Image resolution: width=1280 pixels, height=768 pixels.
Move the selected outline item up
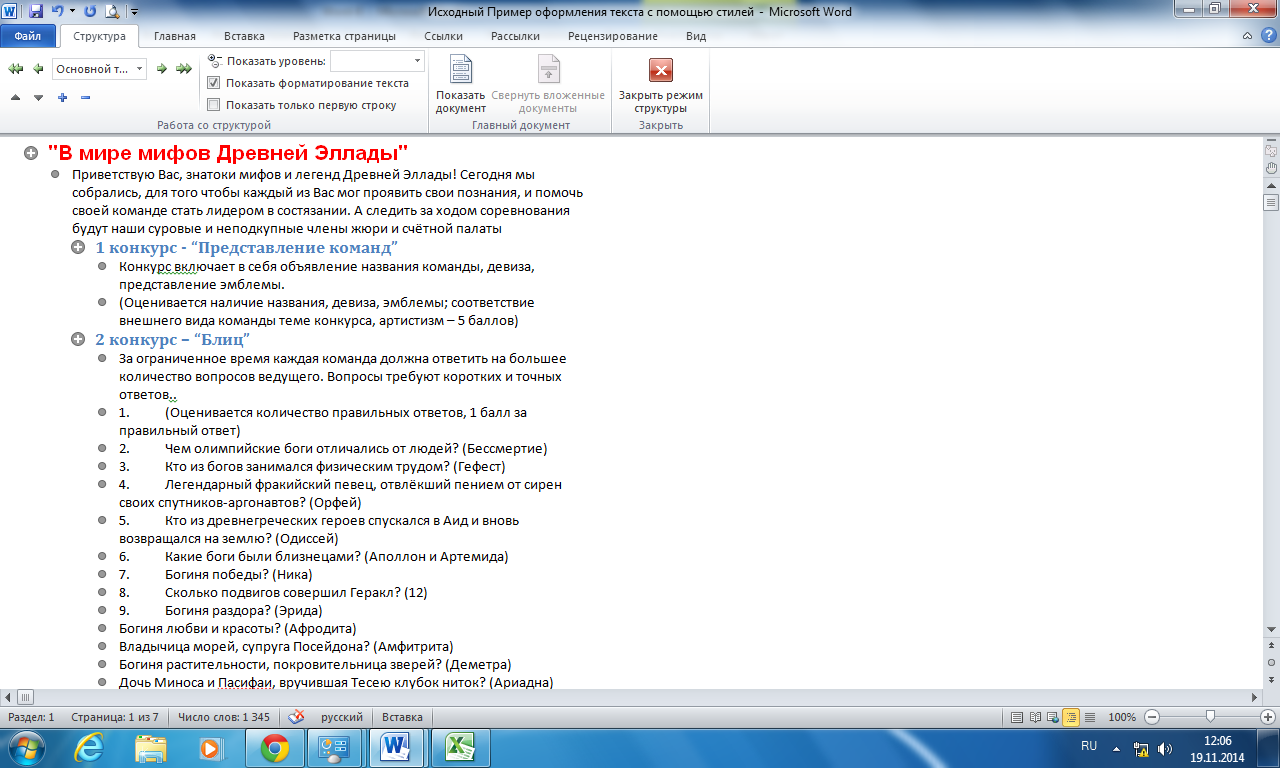(15, 97)
